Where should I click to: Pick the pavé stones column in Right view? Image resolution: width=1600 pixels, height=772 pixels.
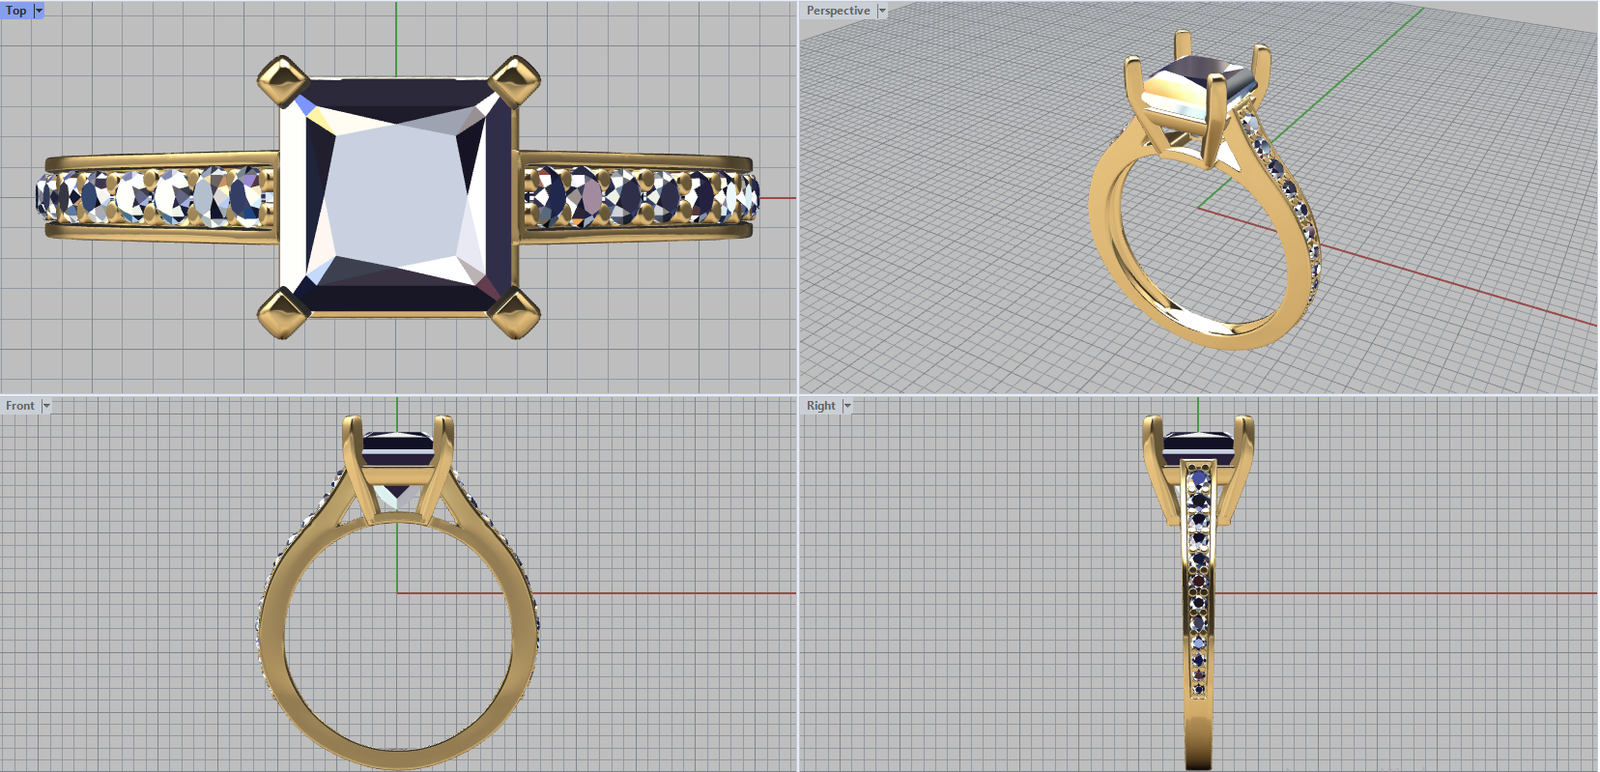point(1198,580)
